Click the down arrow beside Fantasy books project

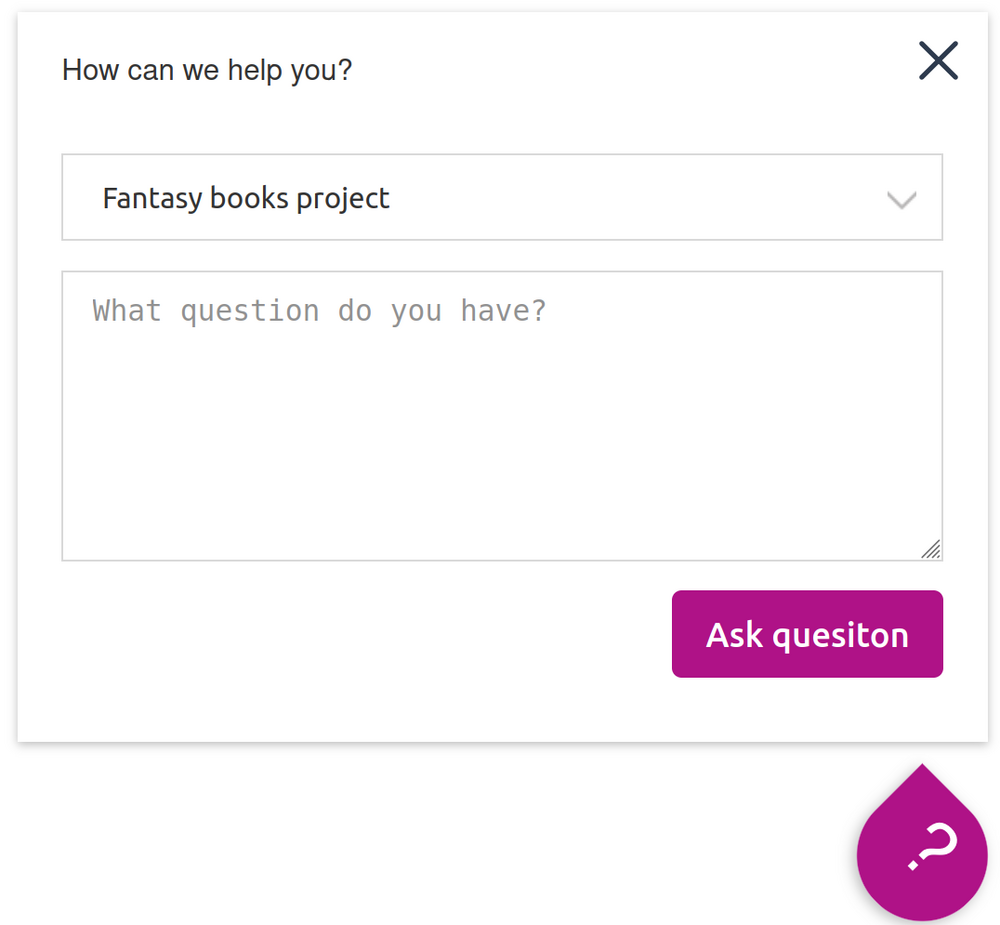[x=902, y=200]
